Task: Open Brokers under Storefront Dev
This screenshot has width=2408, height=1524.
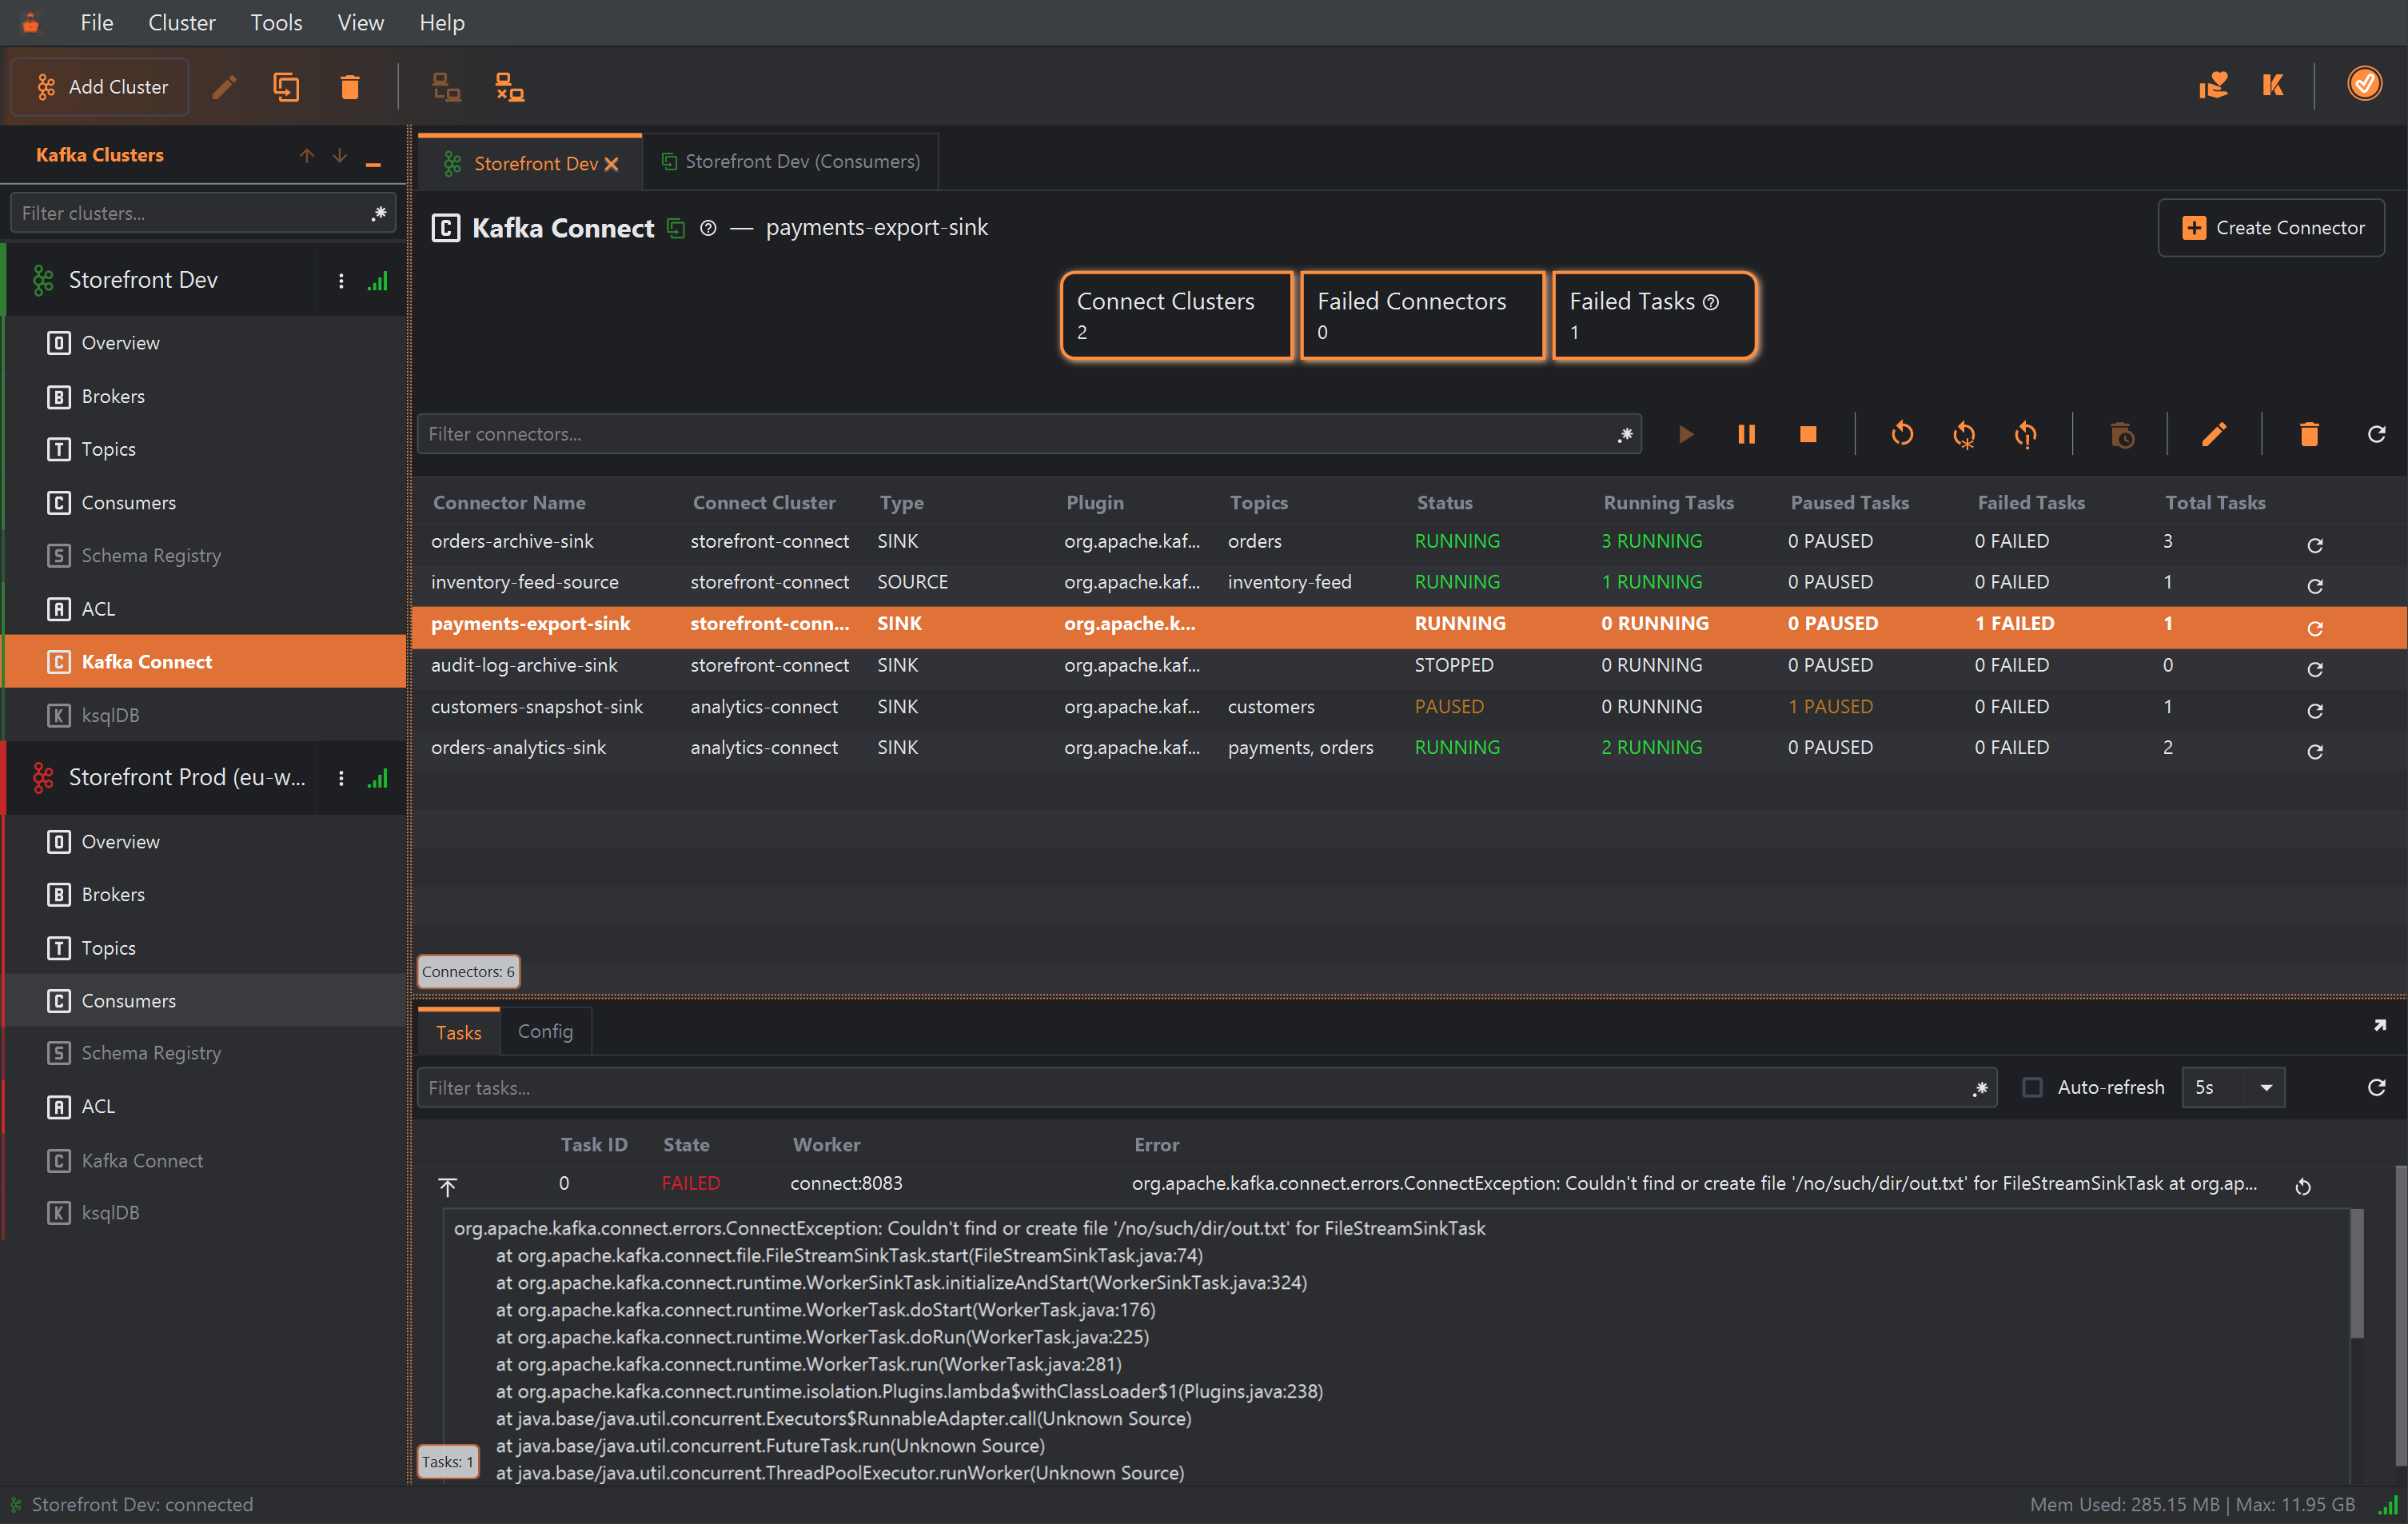Action: tap(204, 396)
